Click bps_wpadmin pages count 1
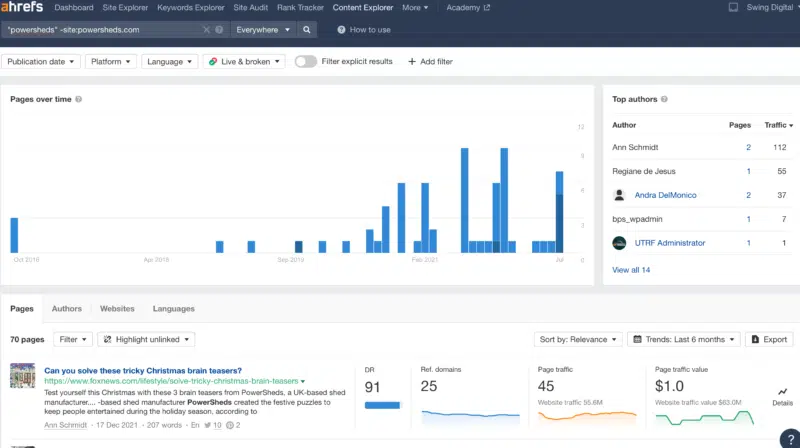Image resolution: width=800 pixels, height=448 pixels. (x=748, y=219)
